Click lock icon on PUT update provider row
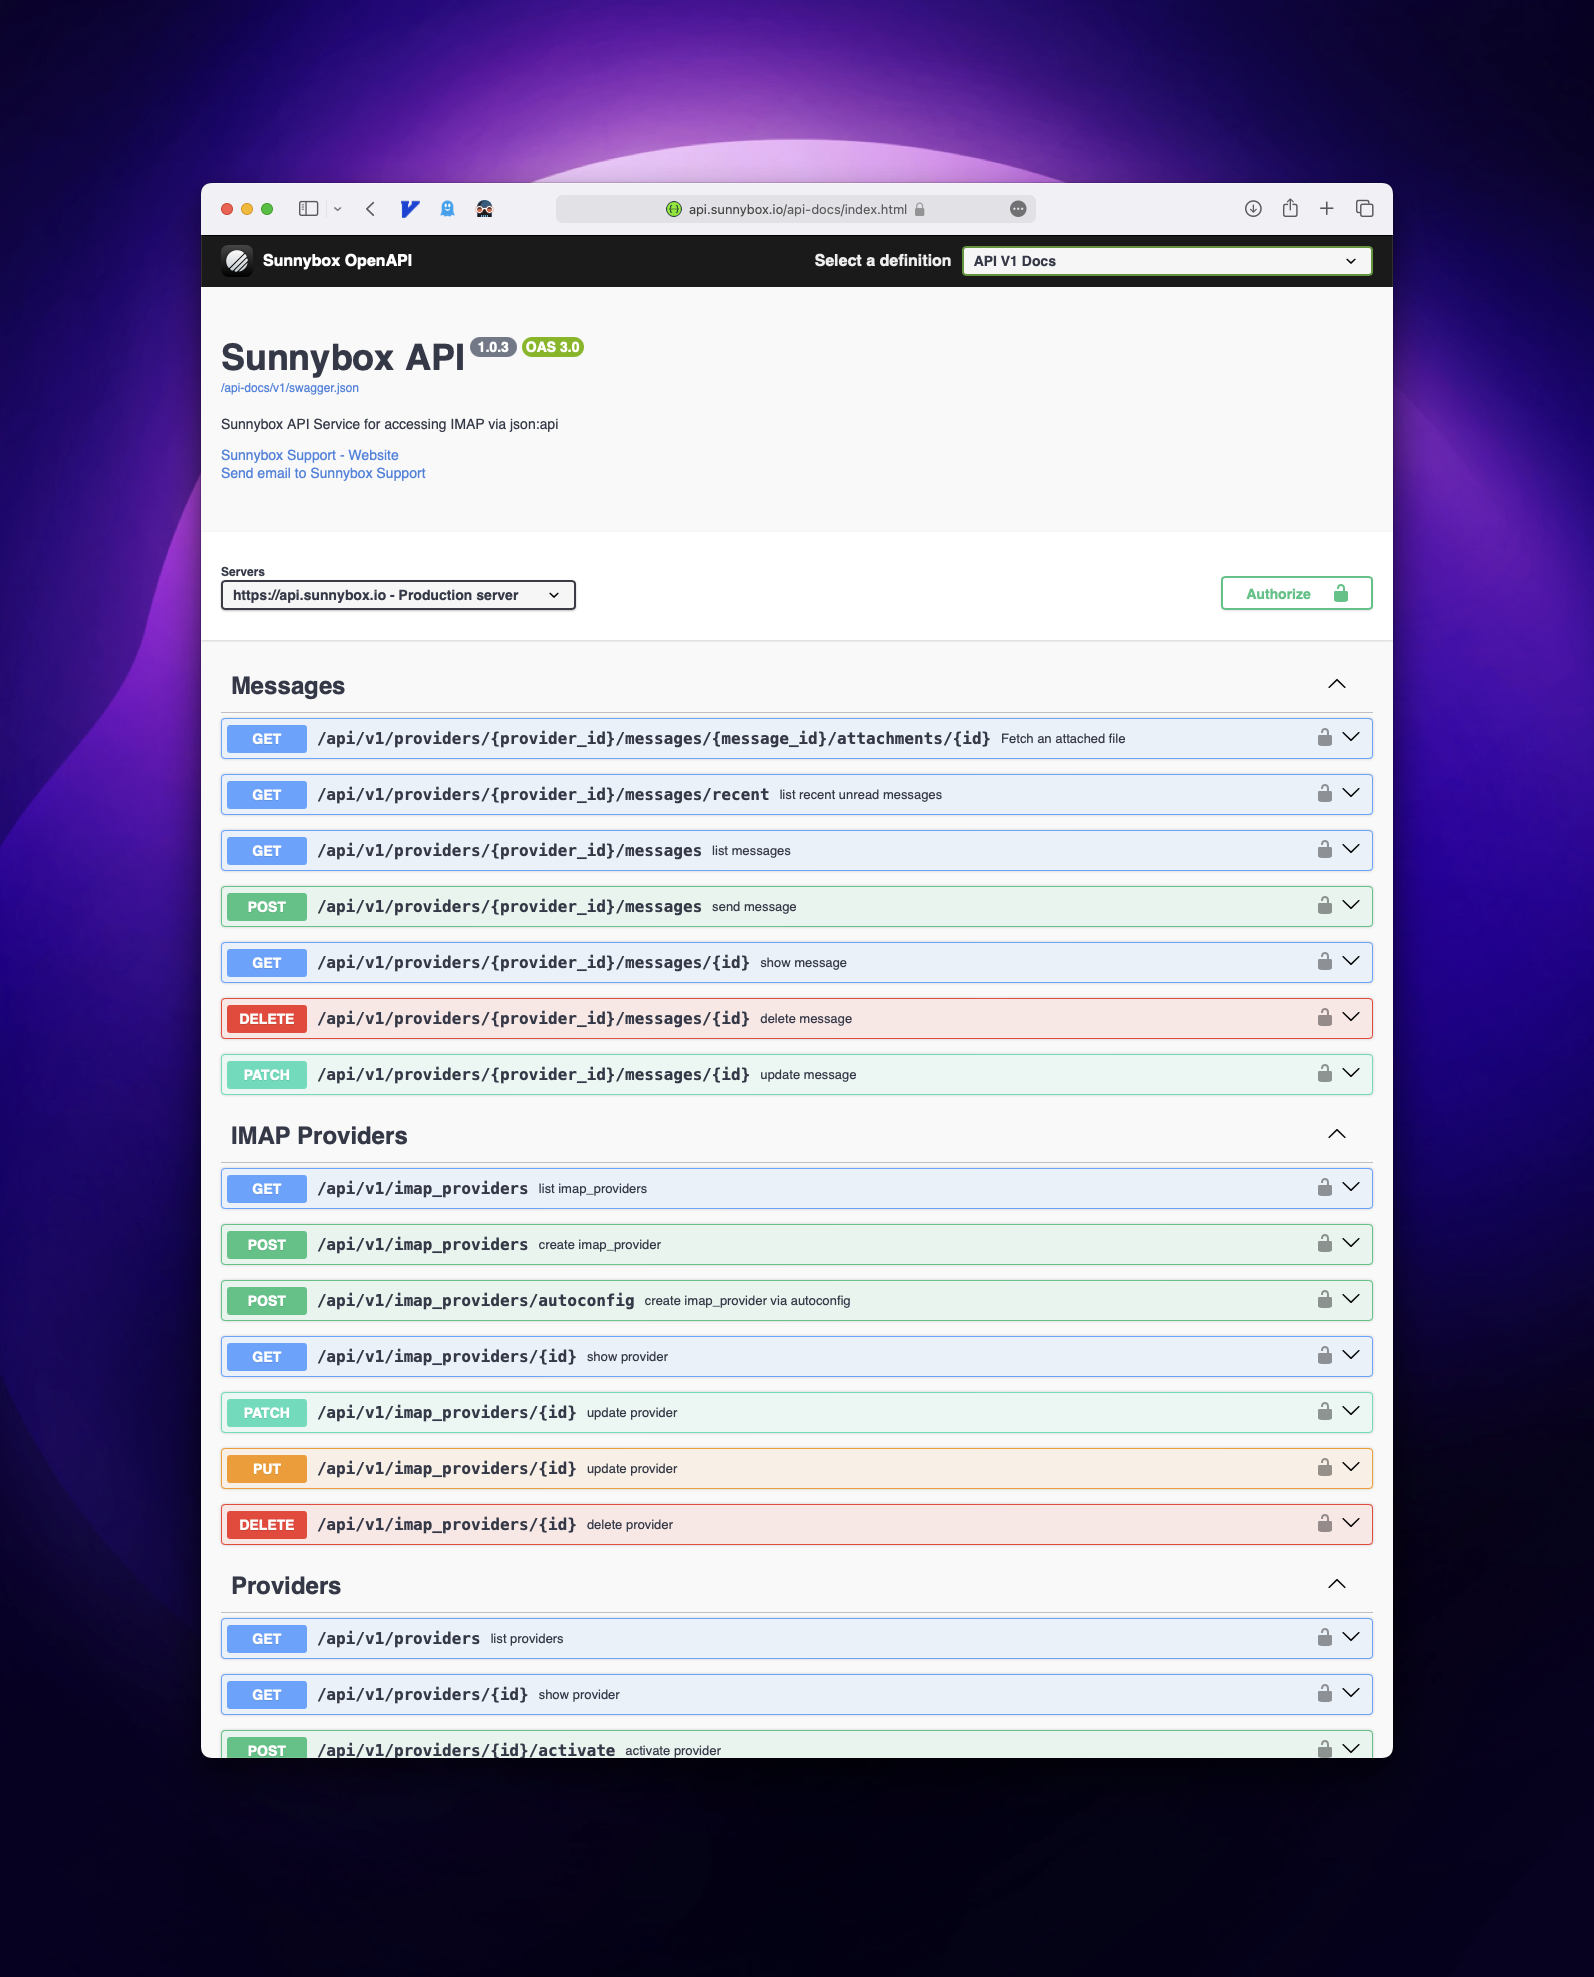The height and width of the screenshot is (1977, 1594). (x=1324, y=1468)
